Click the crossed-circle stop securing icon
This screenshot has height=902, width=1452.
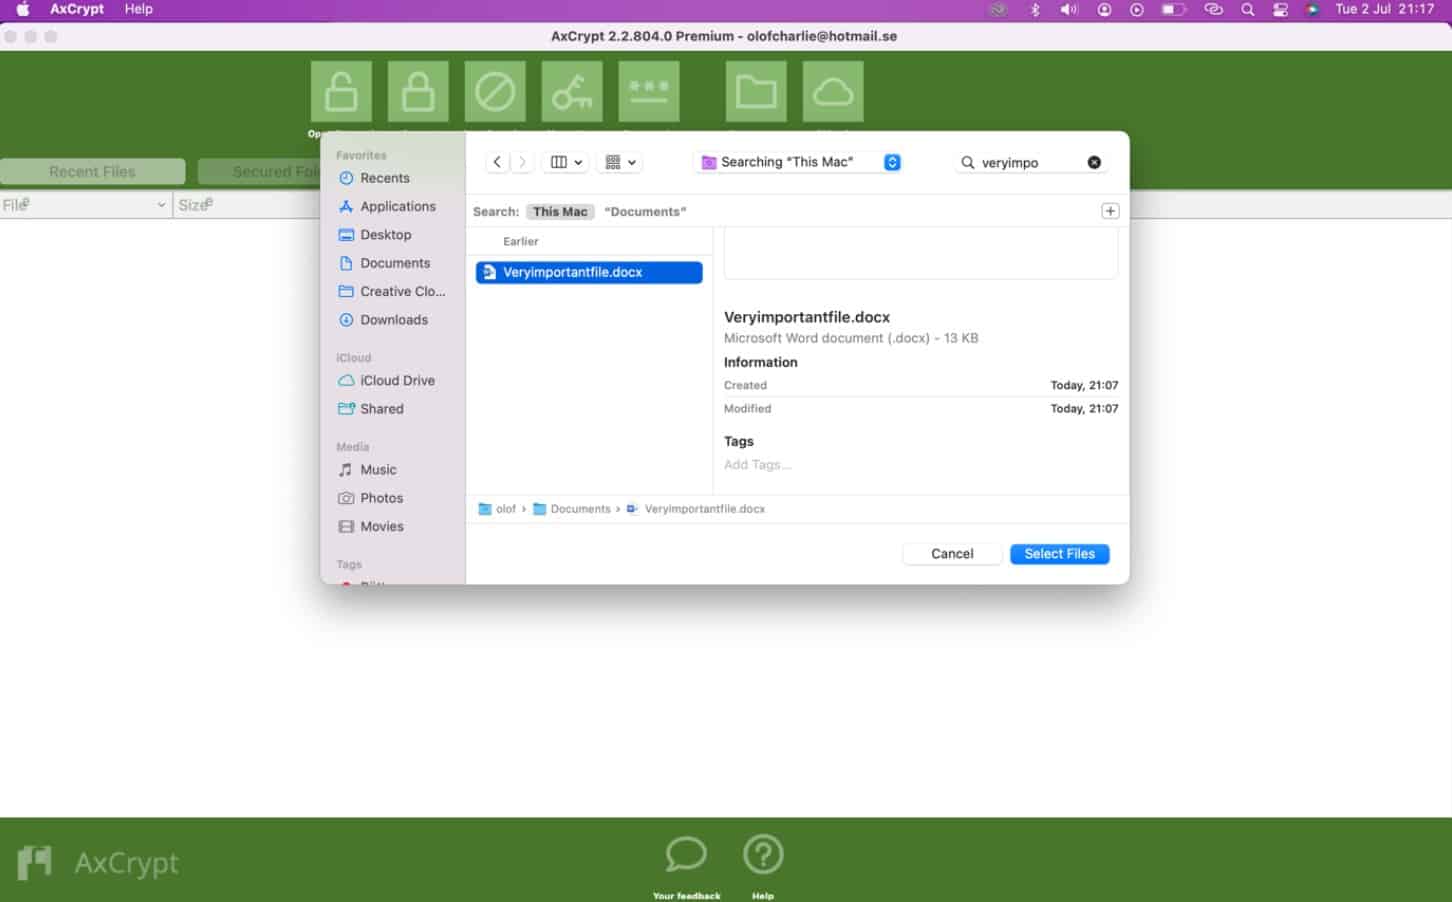(495, 91)
